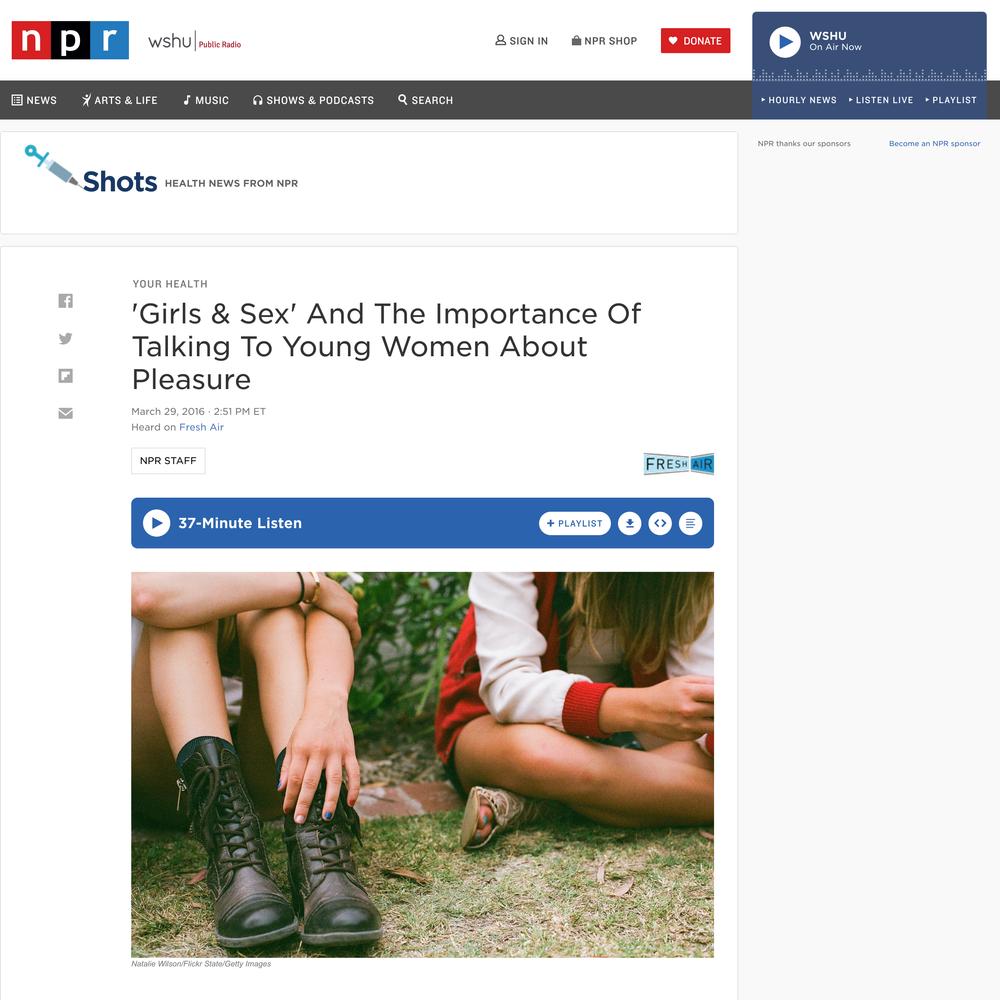Expand Hourly News in the player bar
The width and height of the screenshot is (1000, 1000).
coord(798,100)
